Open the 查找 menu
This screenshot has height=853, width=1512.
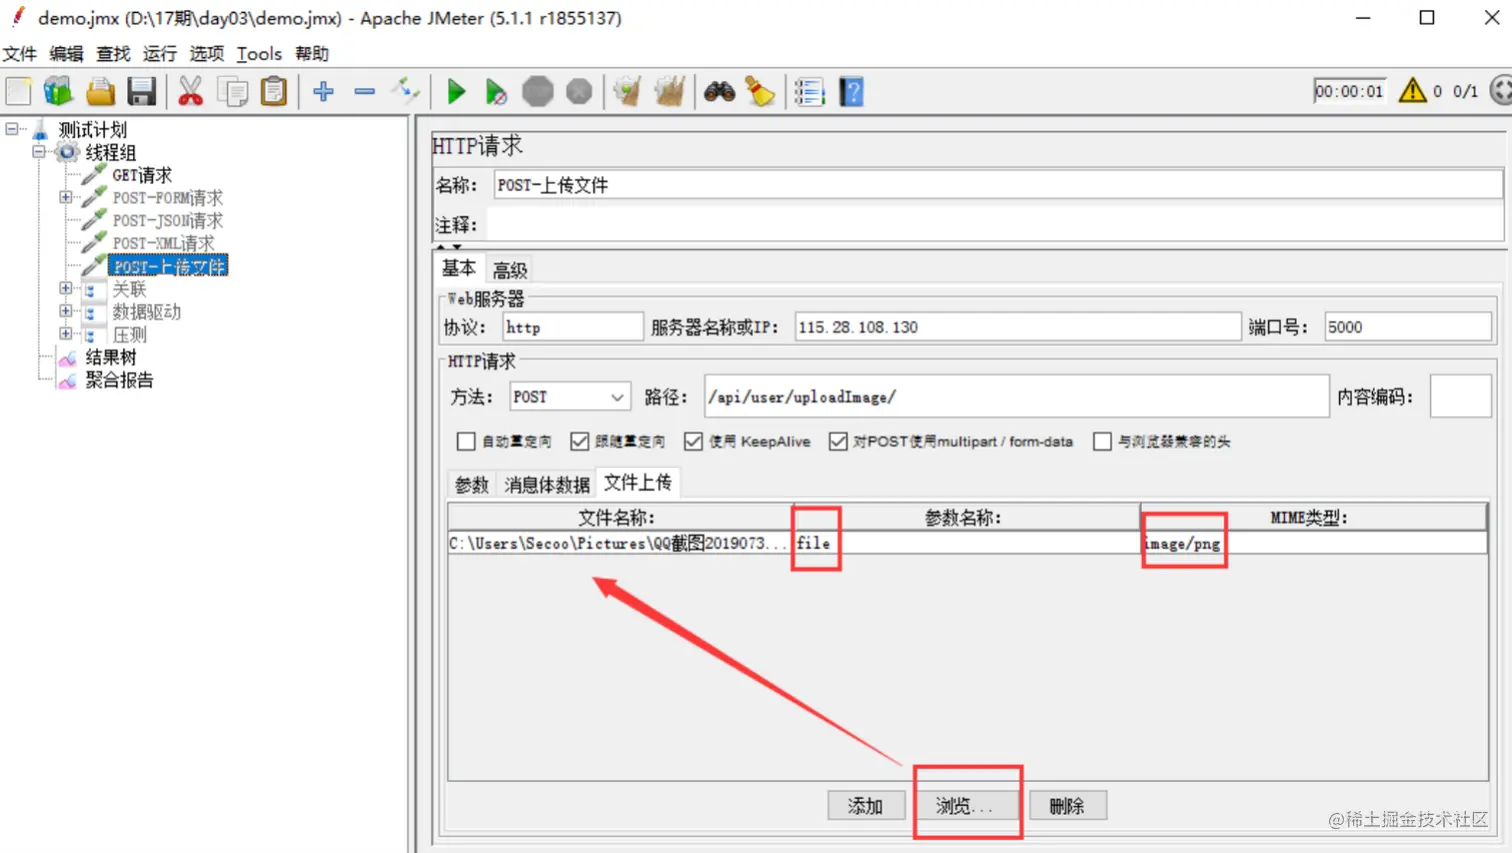pos(113,54)
